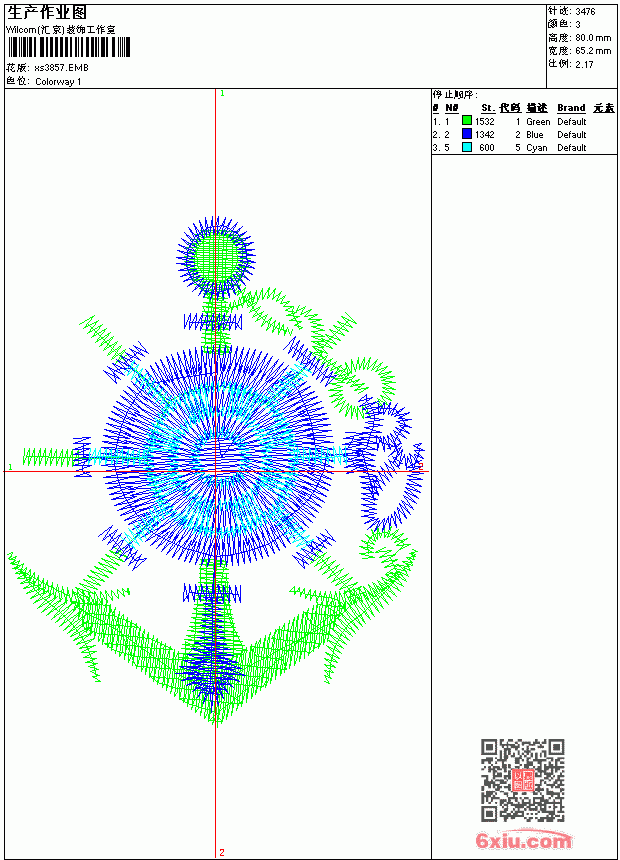Select the blue thread color swatch
Viewport: 620px width, 860px height.
pos(466,134)
